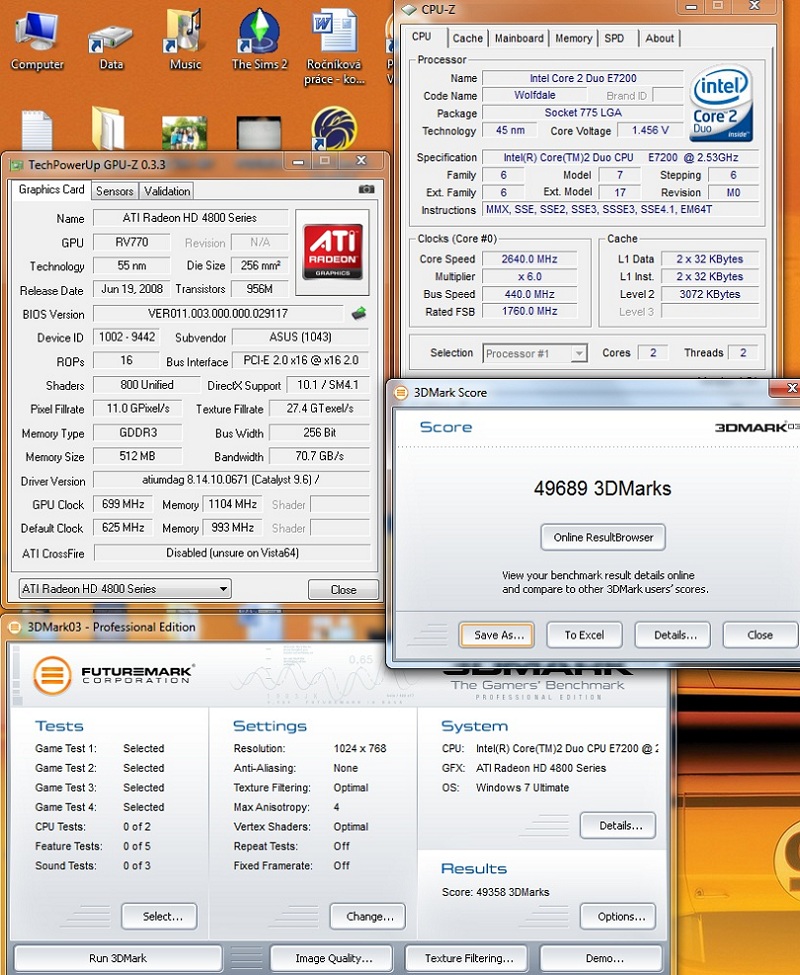The height and width of the screenshot is (975, 800).
Task: Select the Graphics Card tab in GPU-Z
Action: pos(51,190)
